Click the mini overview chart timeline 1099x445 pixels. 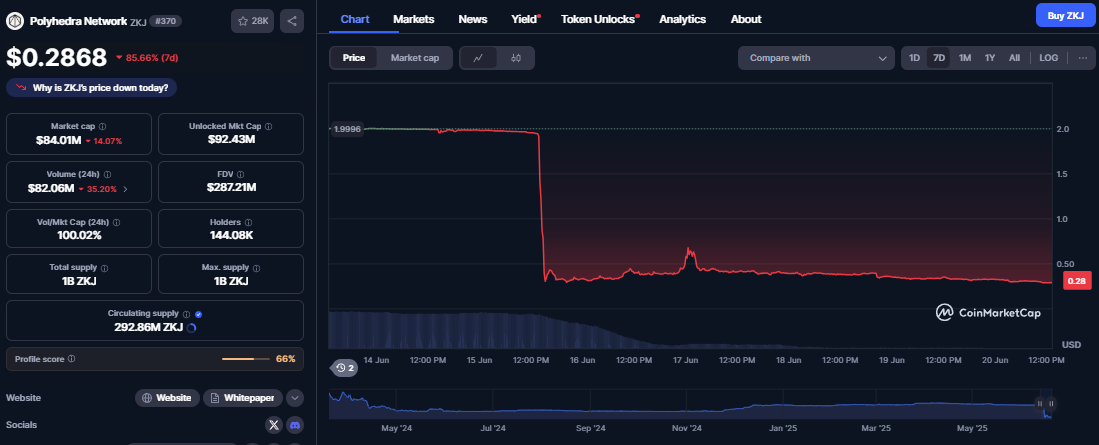[x=690, y=405]
